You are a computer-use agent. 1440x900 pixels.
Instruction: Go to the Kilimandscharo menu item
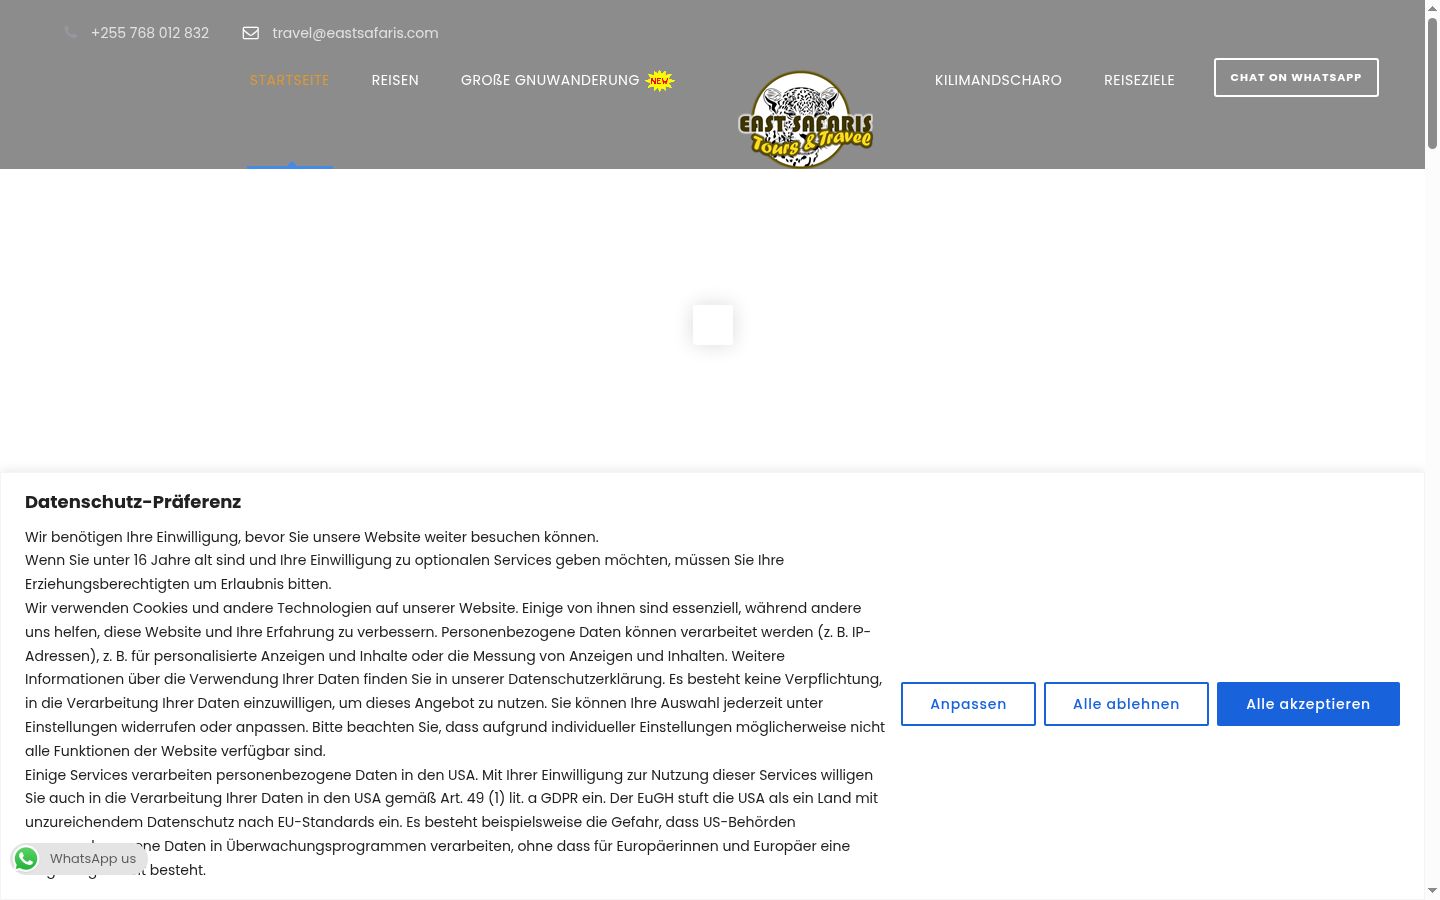998,80
